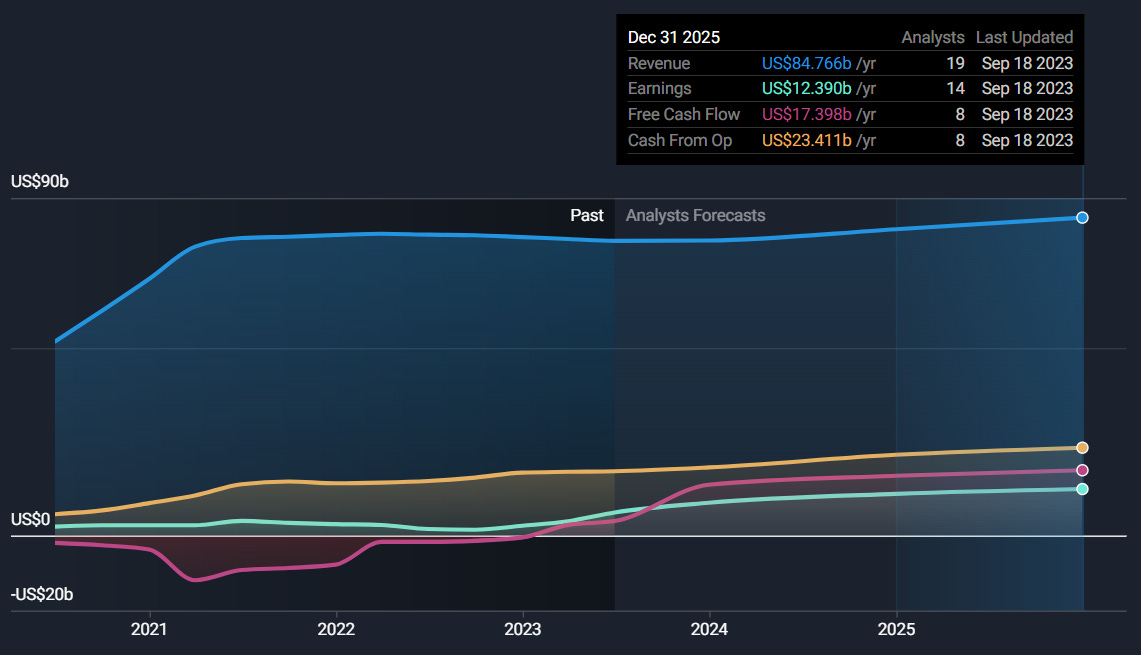Viewport: 1141px width, 655px height.
Task: Click the Cash From Op value US$23.411b
Action: [806, 140]
